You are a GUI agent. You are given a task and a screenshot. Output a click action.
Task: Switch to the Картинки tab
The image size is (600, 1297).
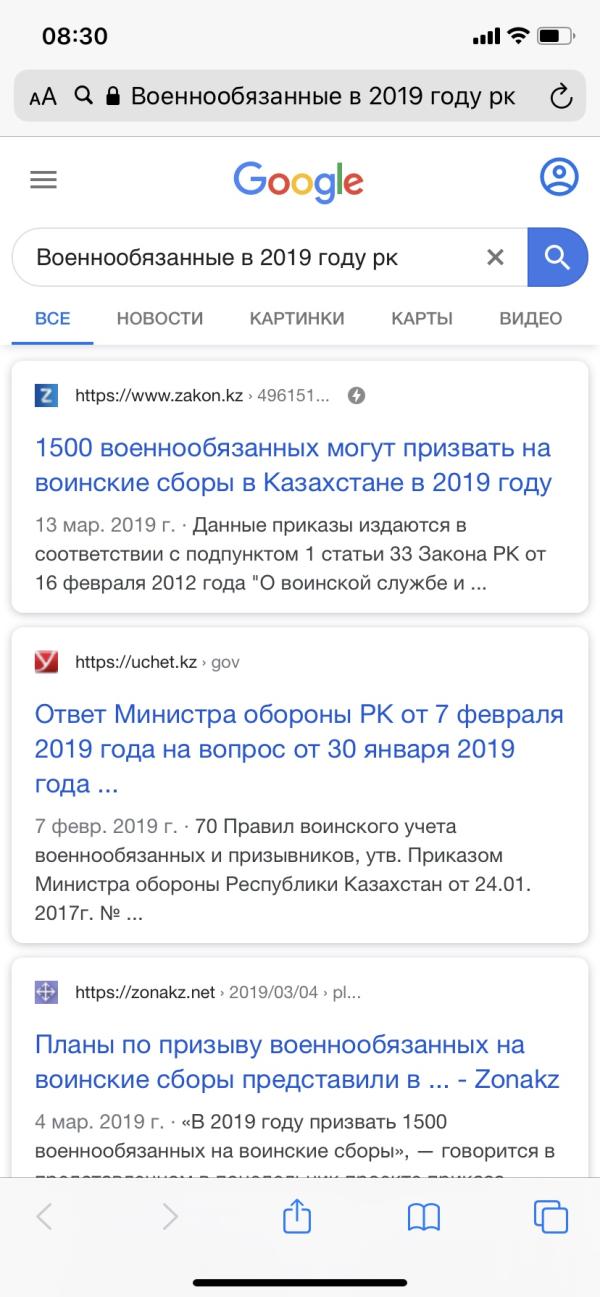pyautogui.click(x=297, y=318)
